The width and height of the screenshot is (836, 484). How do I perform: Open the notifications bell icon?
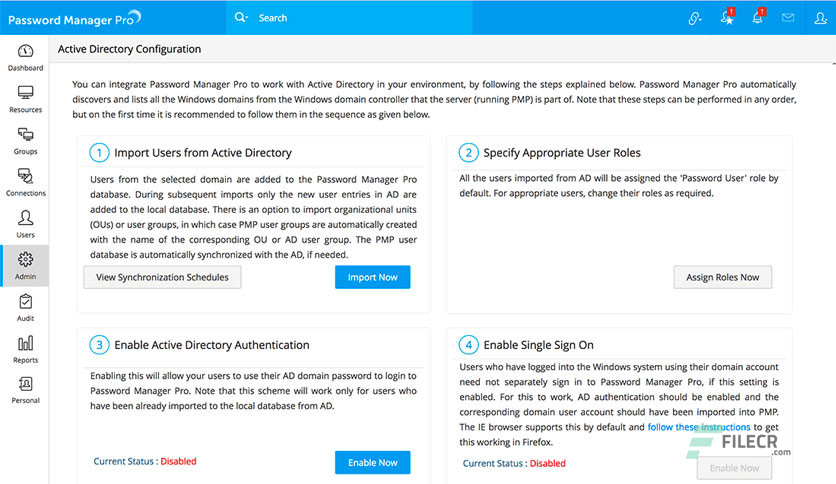(758, 17)
